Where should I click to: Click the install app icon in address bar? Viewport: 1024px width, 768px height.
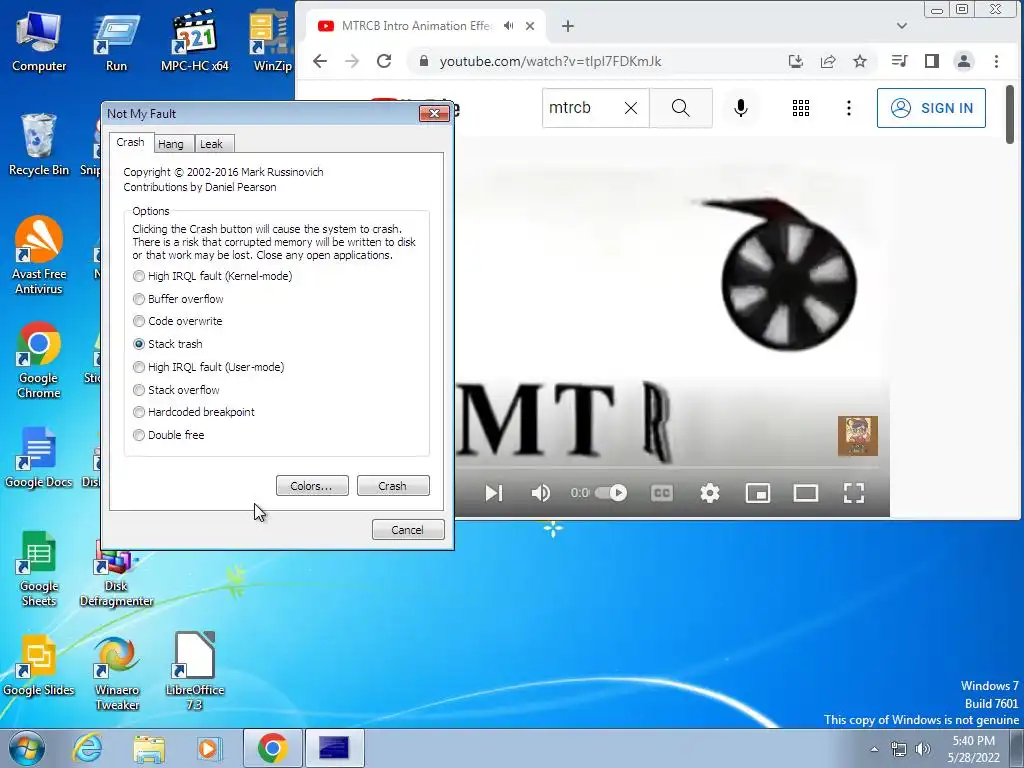(795, 61)
